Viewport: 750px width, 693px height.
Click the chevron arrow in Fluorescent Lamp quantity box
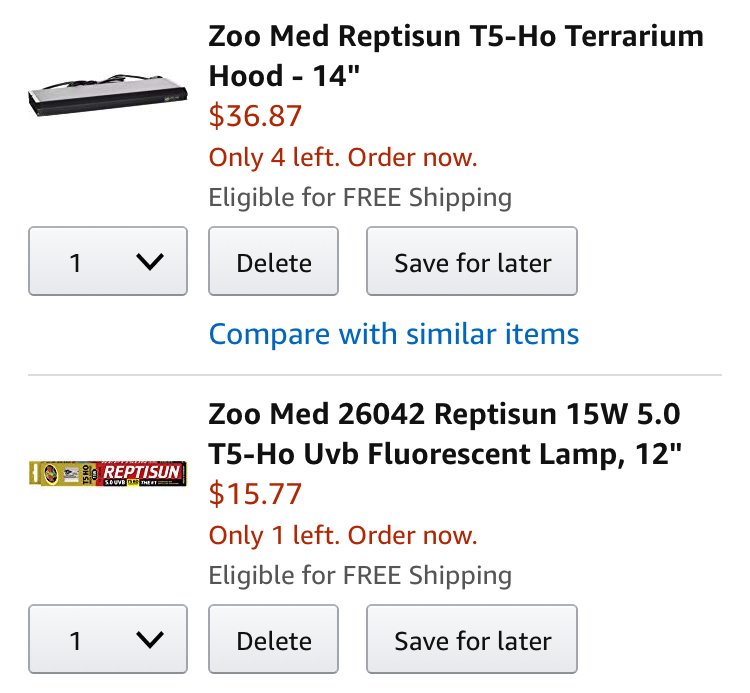click(149, 640)
